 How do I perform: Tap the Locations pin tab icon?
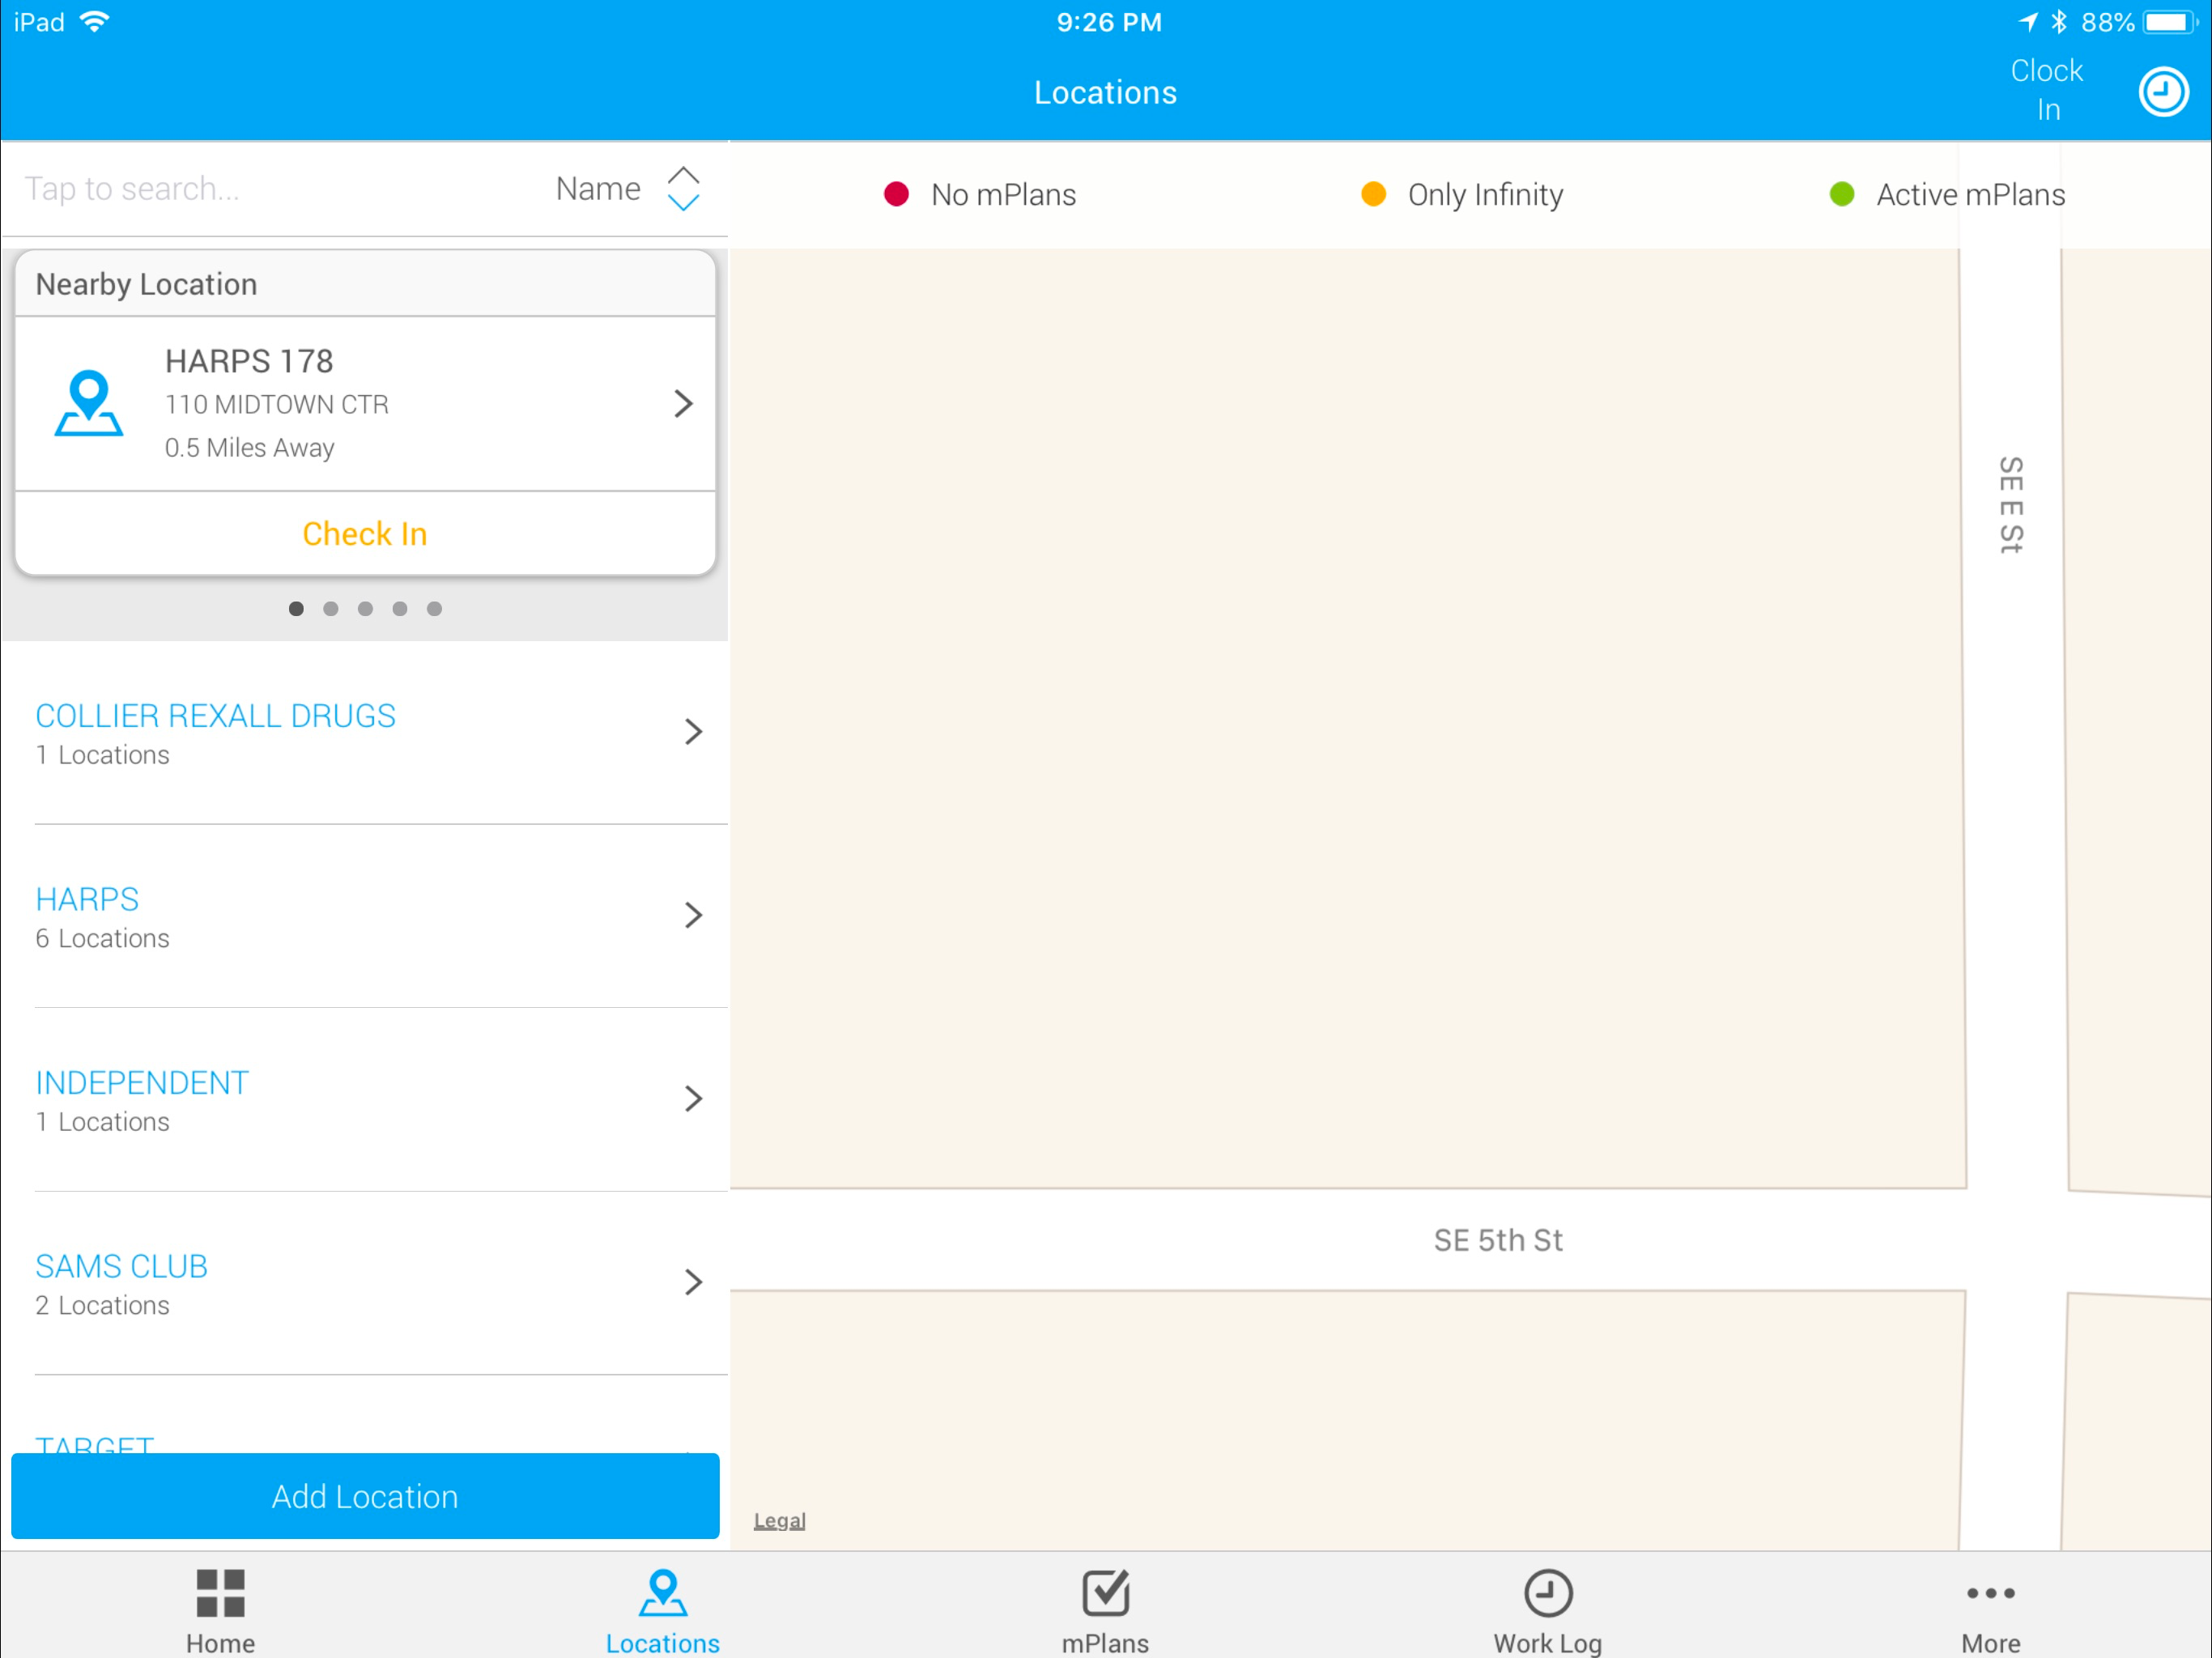point(663,1593)
